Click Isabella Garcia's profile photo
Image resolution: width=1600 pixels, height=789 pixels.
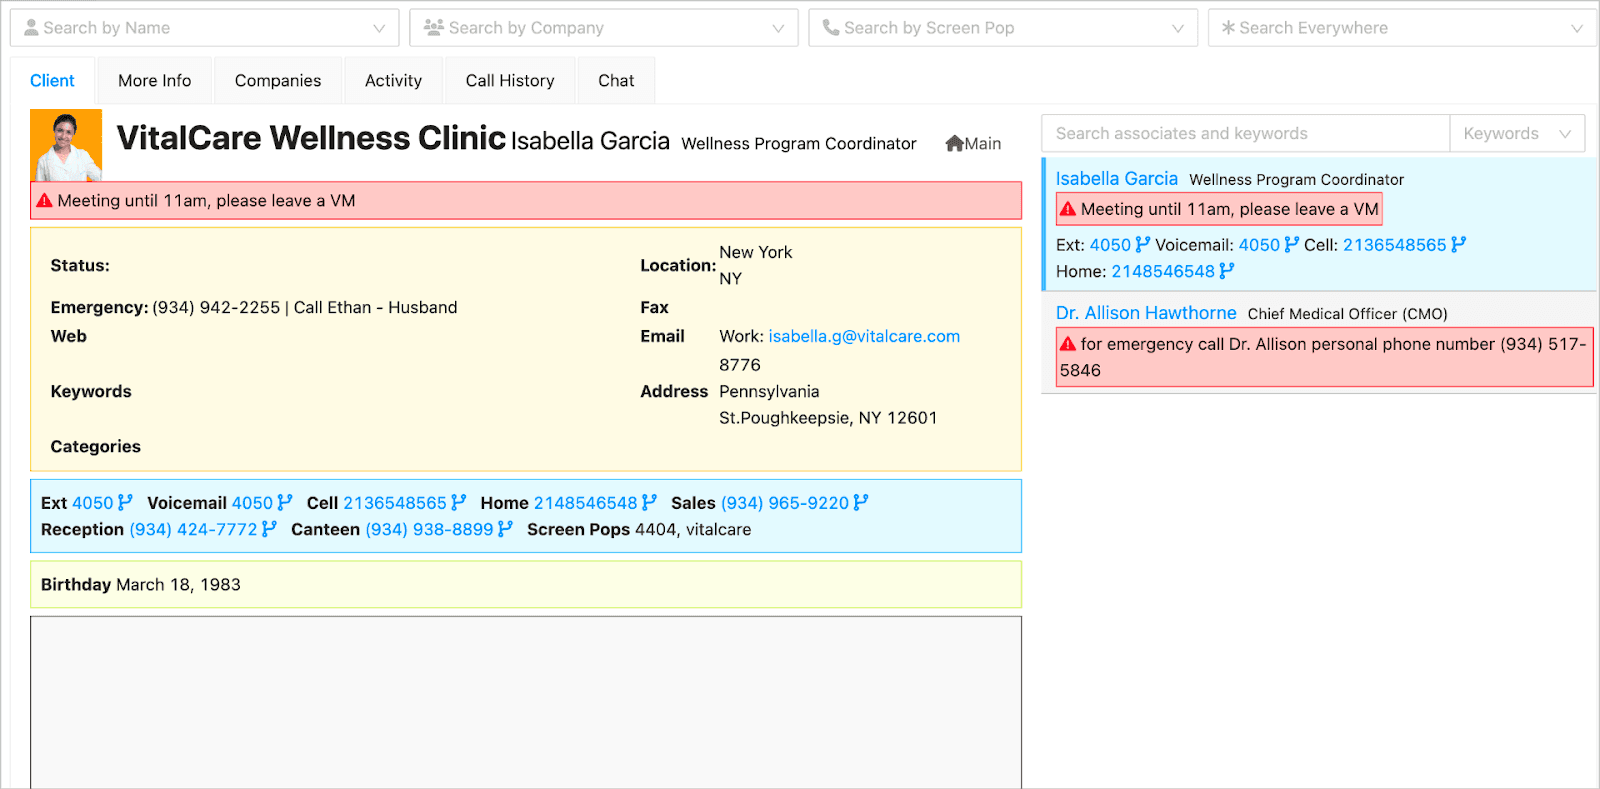pyautogui.click(x=66, y=145)
